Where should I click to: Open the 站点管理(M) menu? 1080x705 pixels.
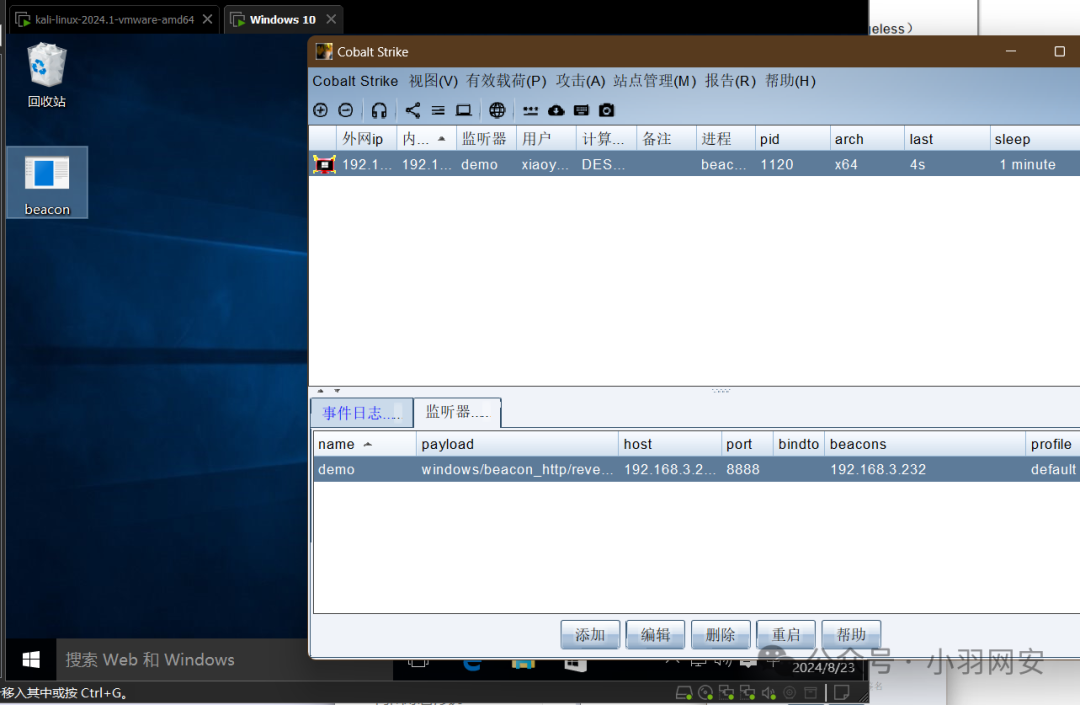(655, 81)
